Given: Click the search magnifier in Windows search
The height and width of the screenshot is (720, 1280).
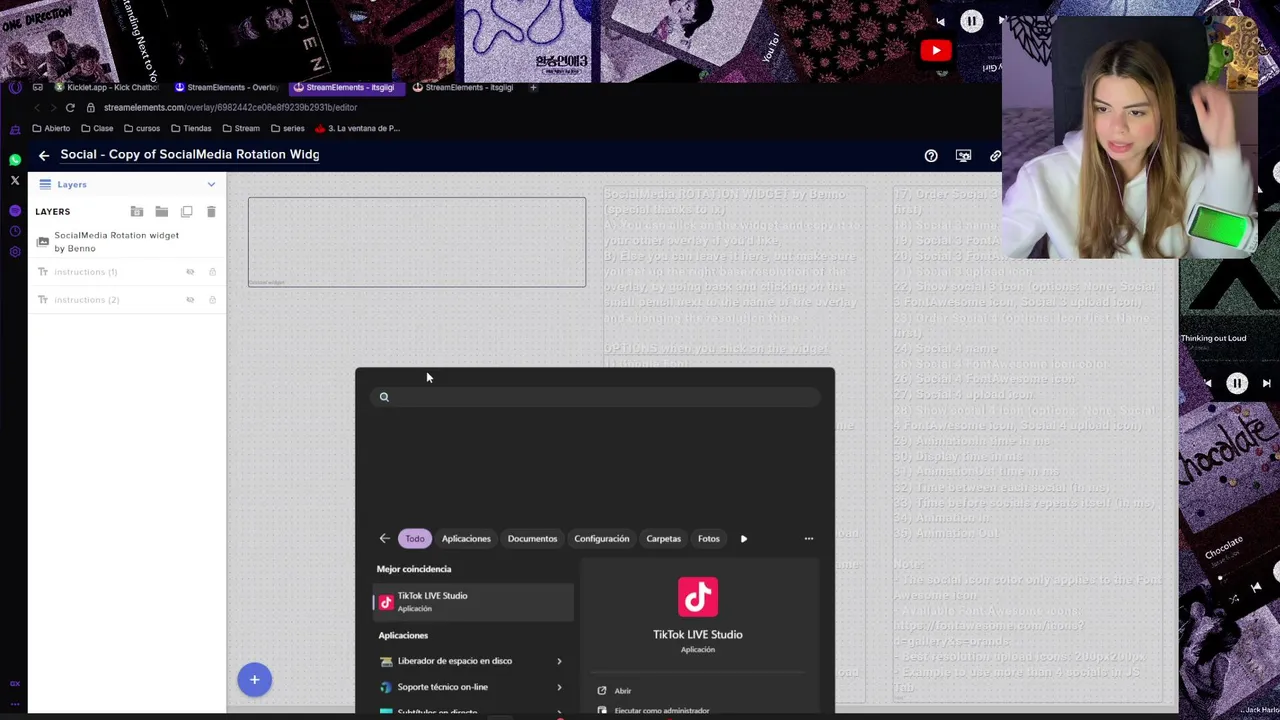Looking at the screenshot, I should click(384, 397).
